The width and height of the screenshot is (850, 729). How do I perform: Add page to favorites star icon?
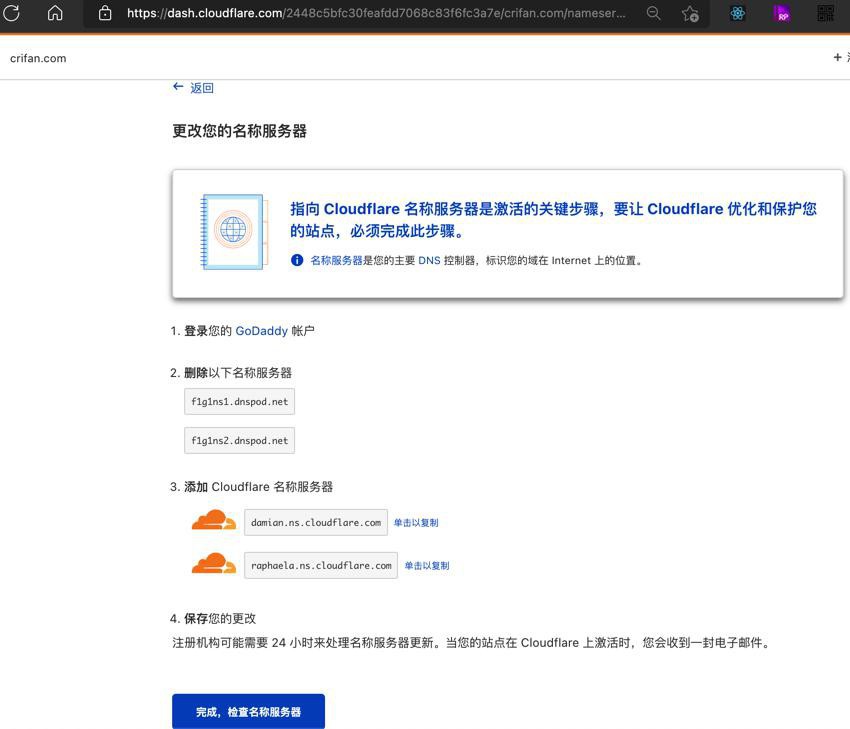pos(690,14)
